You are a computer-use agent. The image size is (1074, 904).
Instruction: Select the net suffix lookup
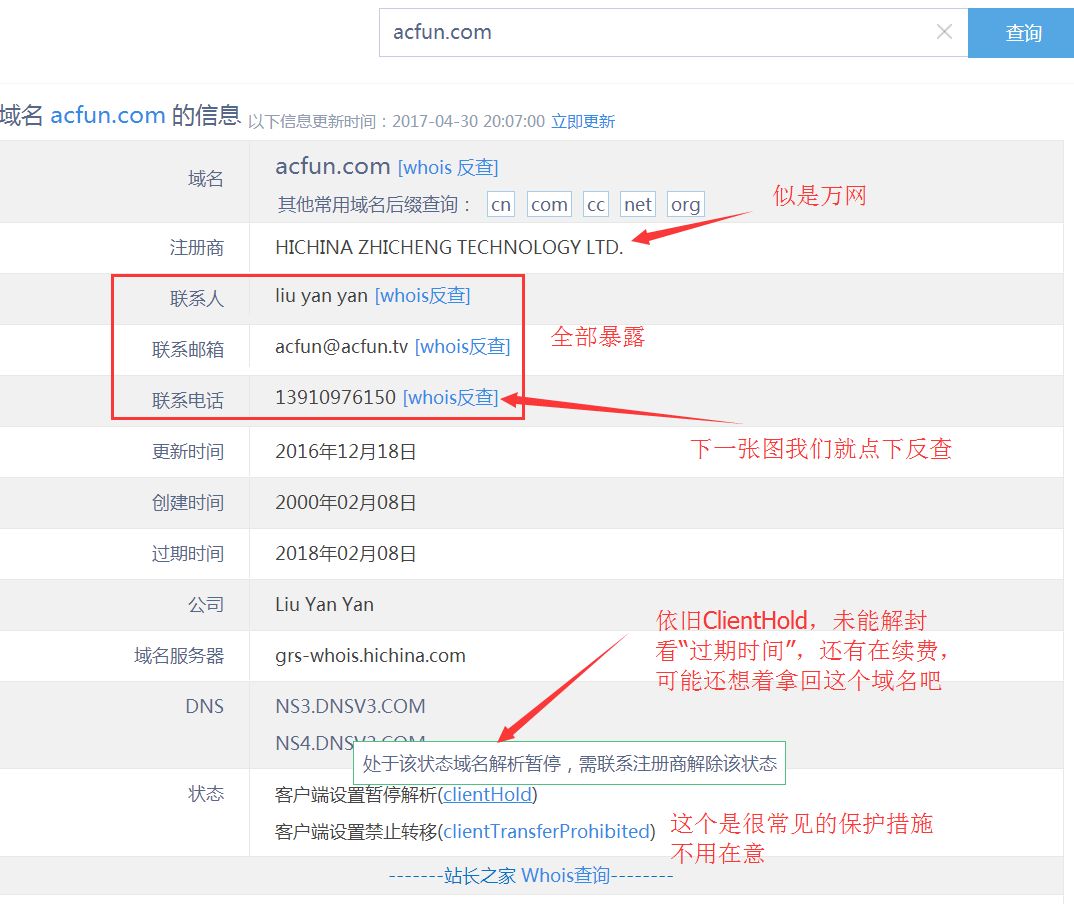(637, 204)
